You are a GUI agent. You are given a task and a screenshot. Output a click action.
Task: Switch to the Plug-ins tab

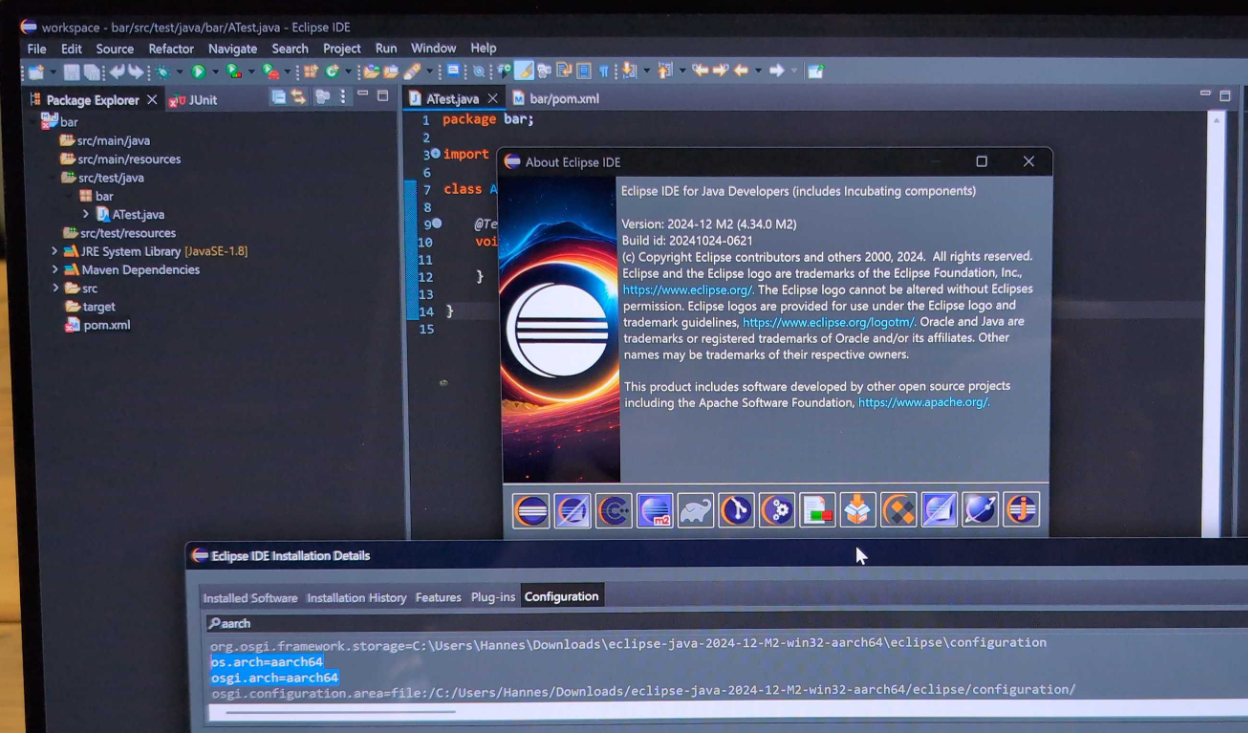tap(493, 597)
